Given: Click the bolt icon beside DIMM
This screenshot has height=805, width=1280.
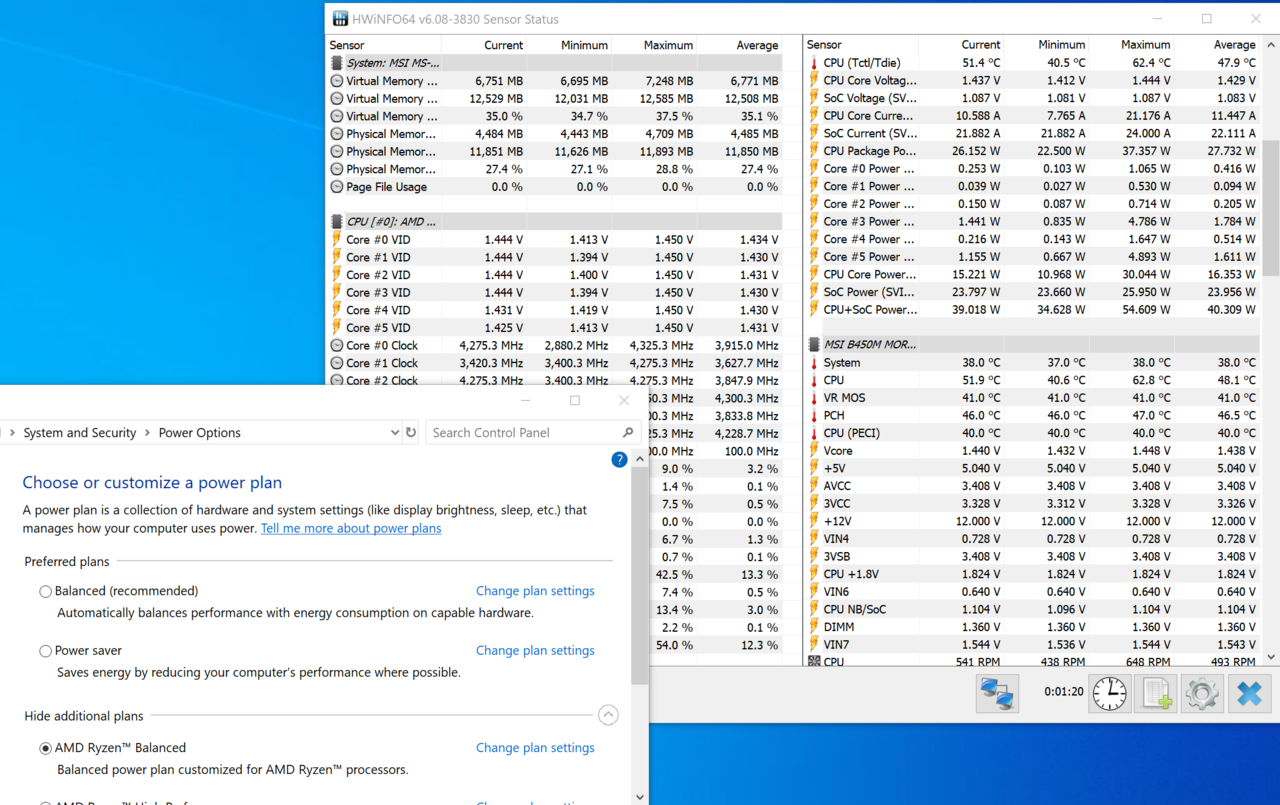Looking at the screenshot, I should click(x=814, y=627).
